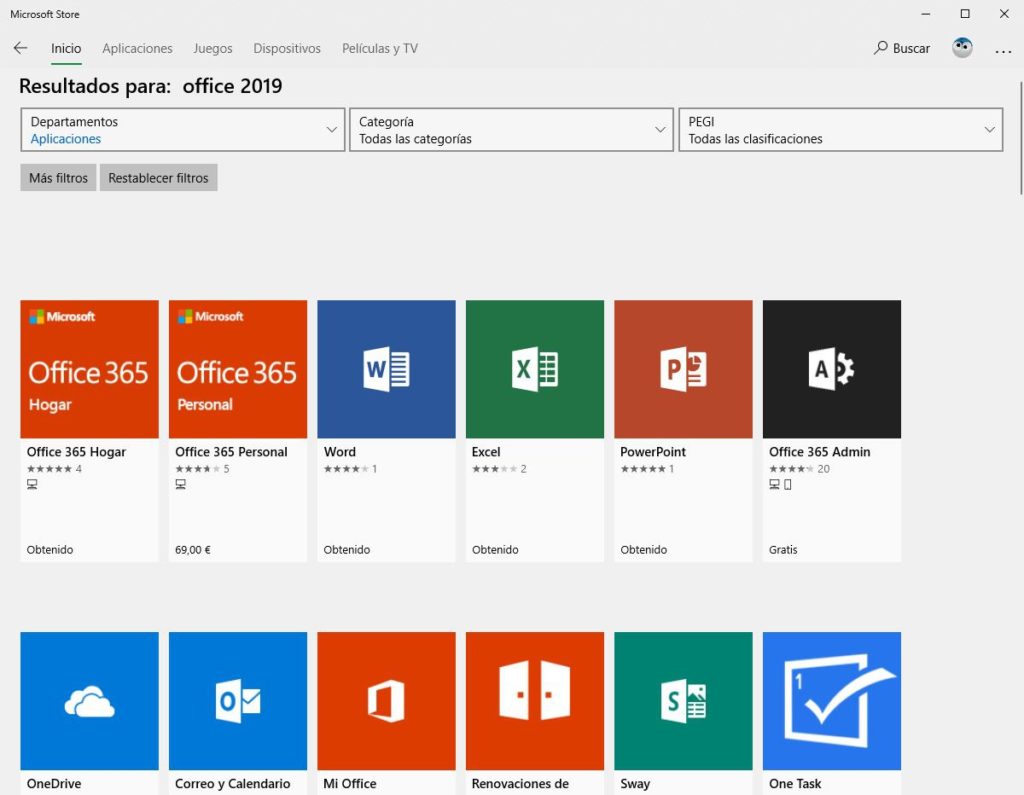Click the Word star rating

click(x=346, y=468)
